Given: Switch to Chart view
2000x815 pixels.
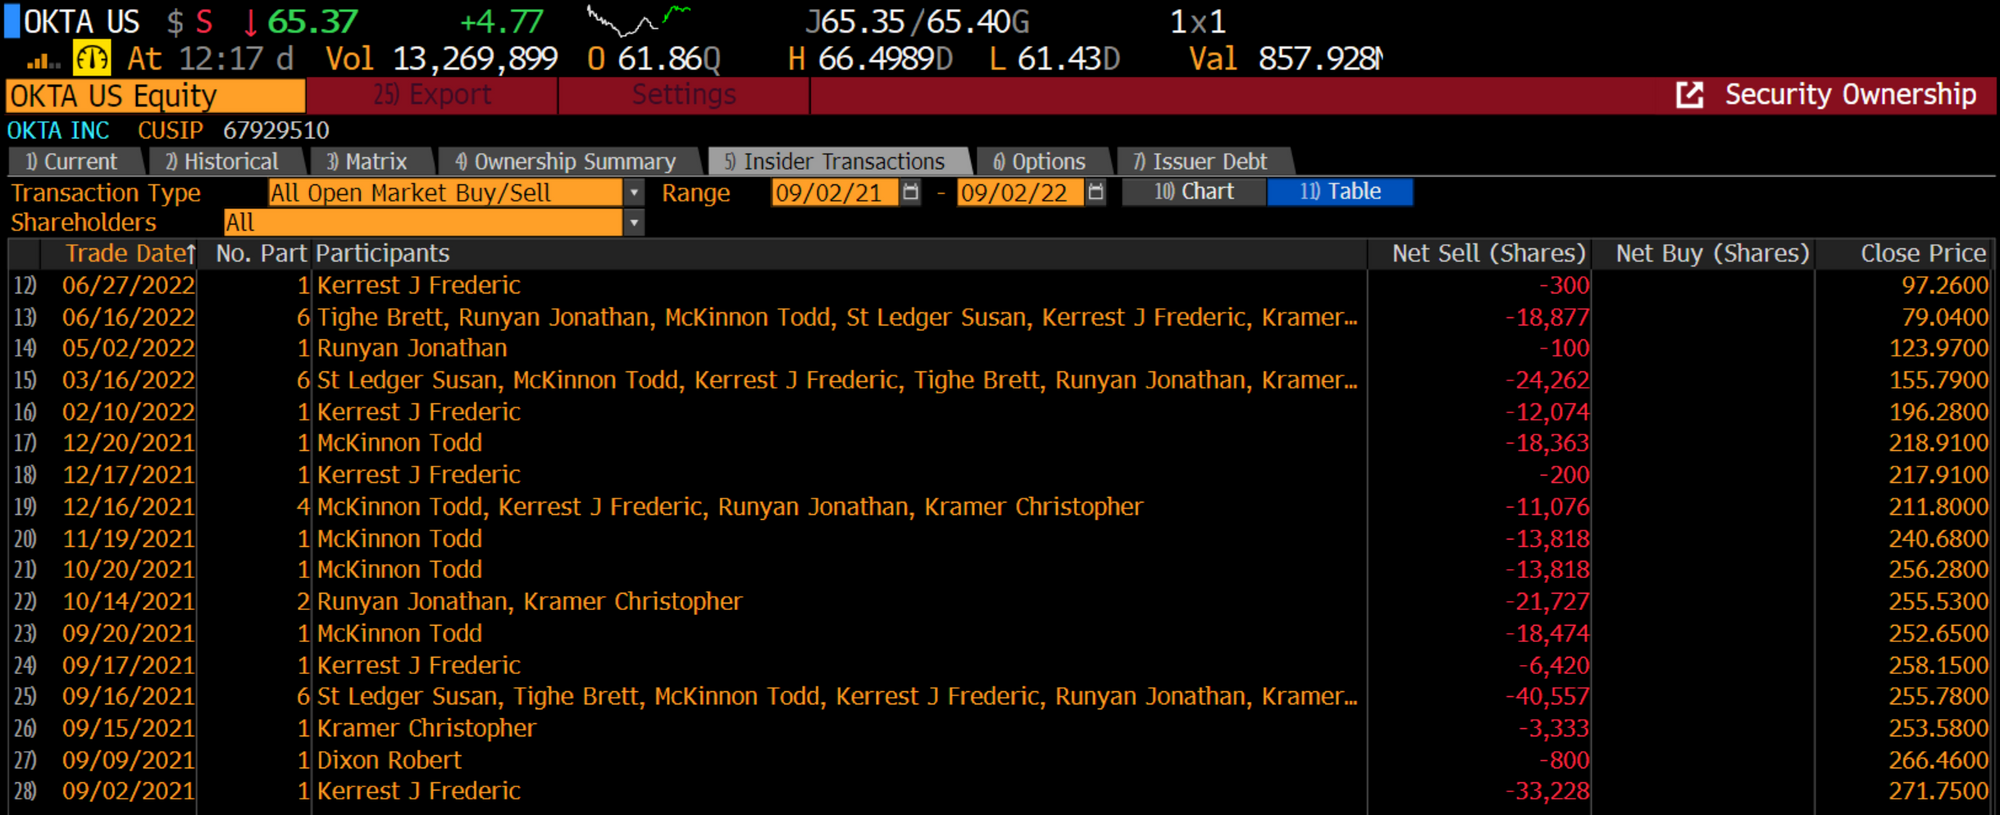Looking at the screenshot, I should (1194, 192).
